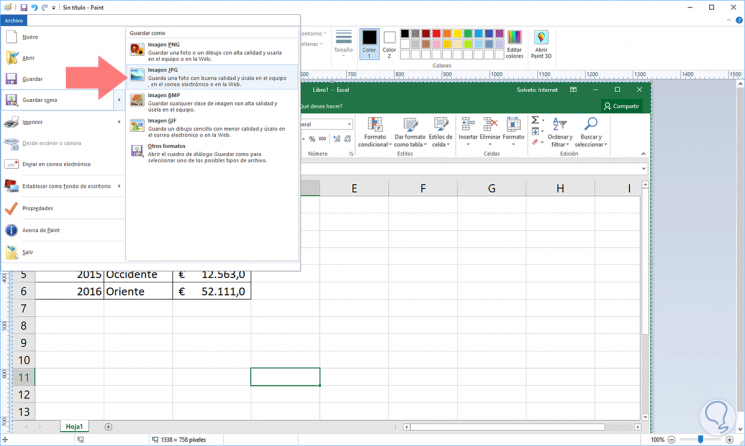Screen dimensions: 745x446
Task: Open Otros formatos save dialog option
Action: (212, 153)
